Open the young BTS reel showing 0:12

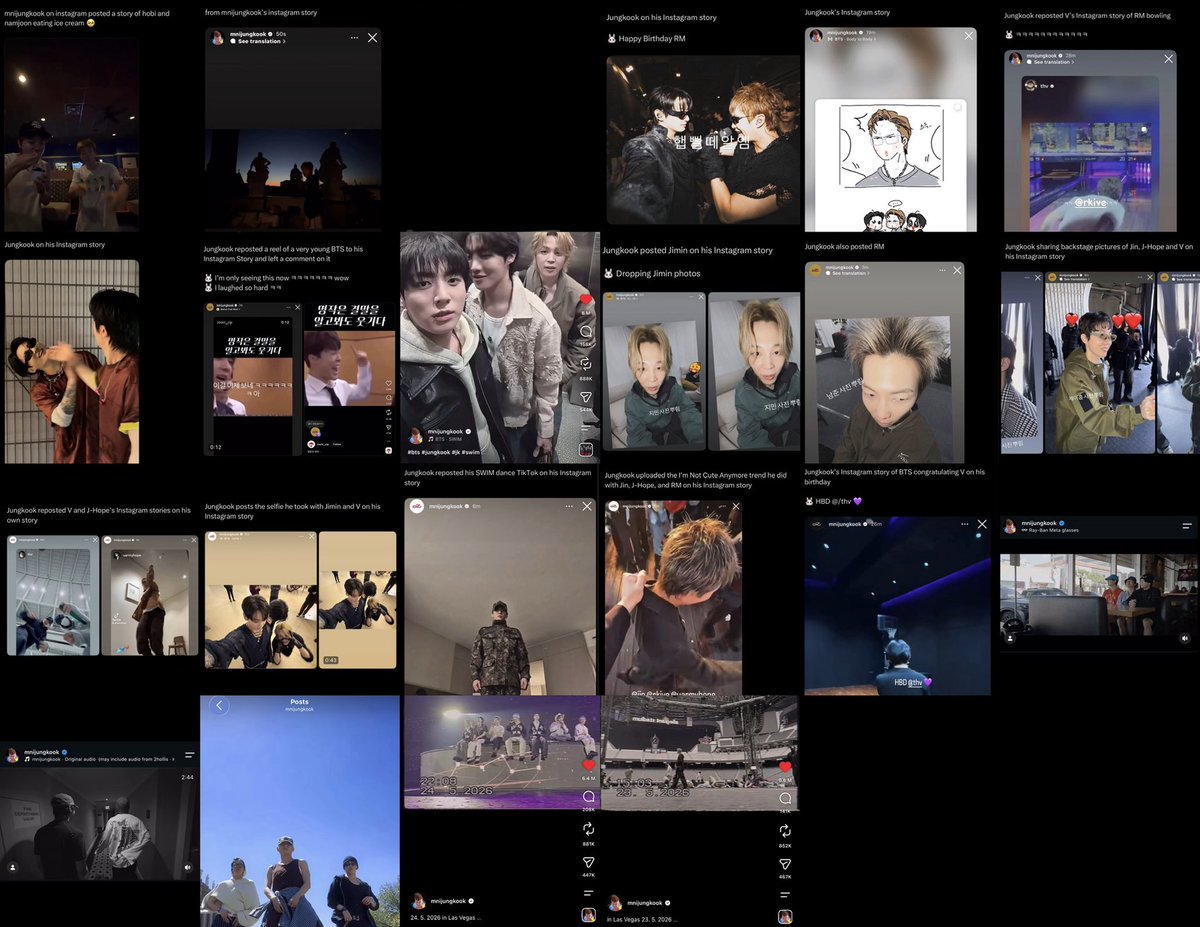pyautogui.click(x=251, y=378)
